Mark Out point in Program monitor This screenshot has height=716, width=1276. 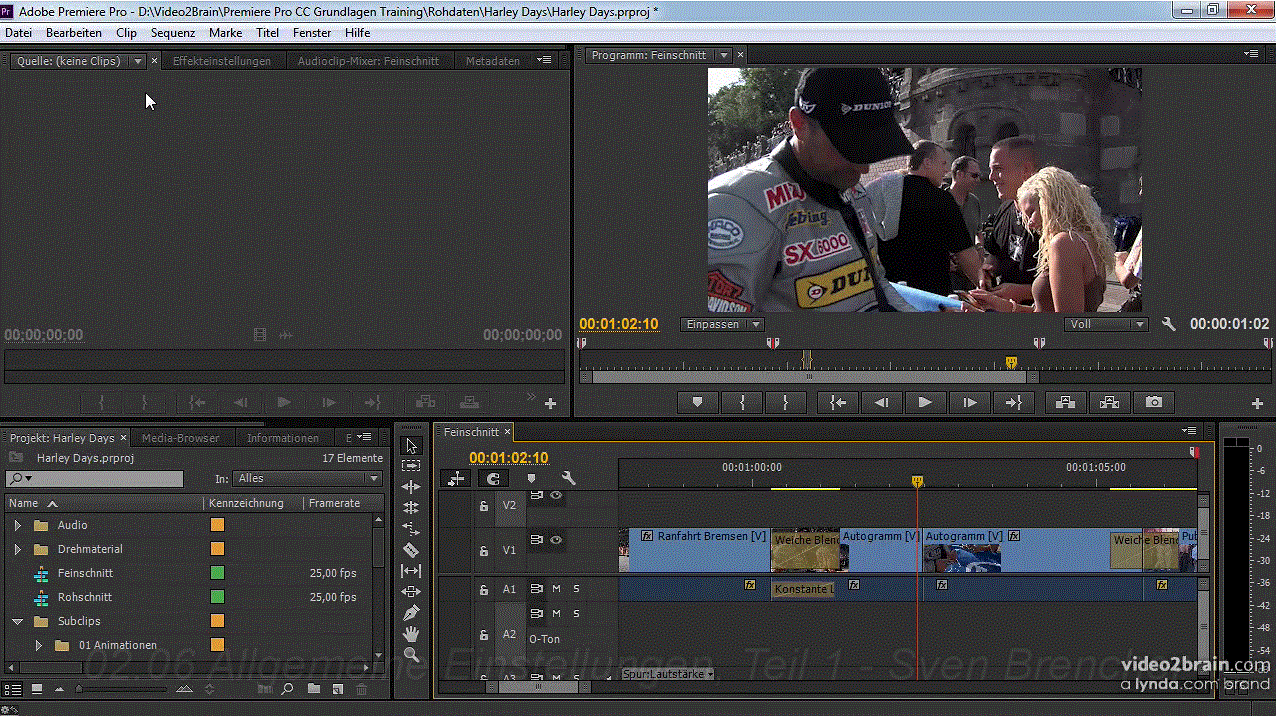[785, 402]
